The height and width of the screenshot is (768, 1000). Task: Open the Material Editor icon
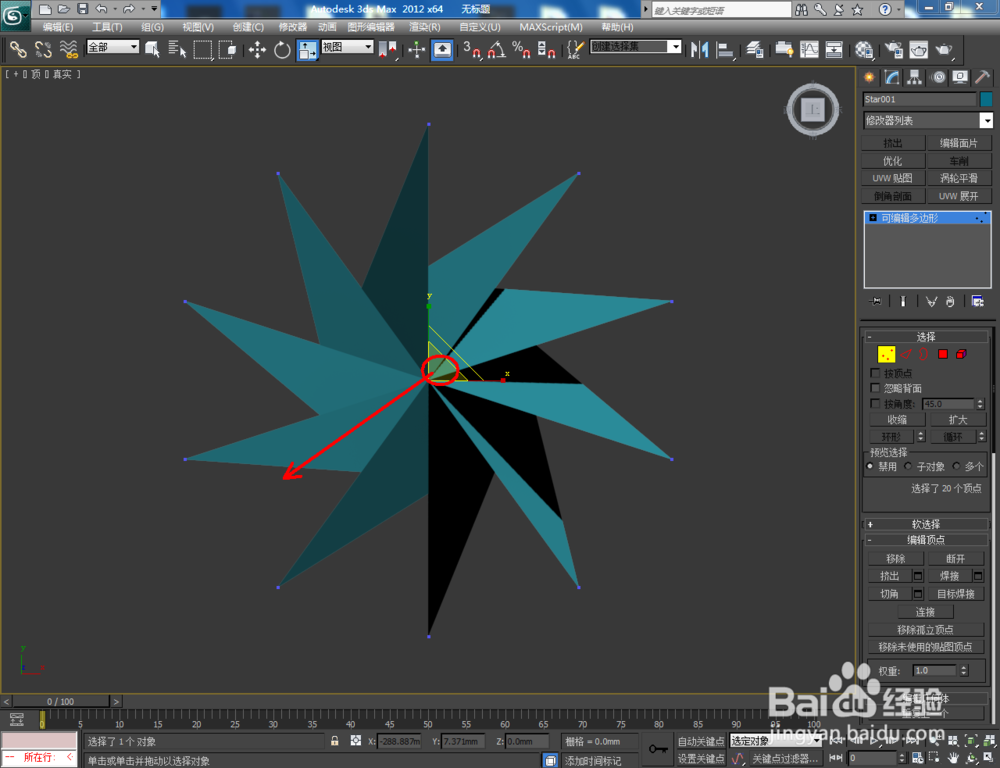[864, 49]
